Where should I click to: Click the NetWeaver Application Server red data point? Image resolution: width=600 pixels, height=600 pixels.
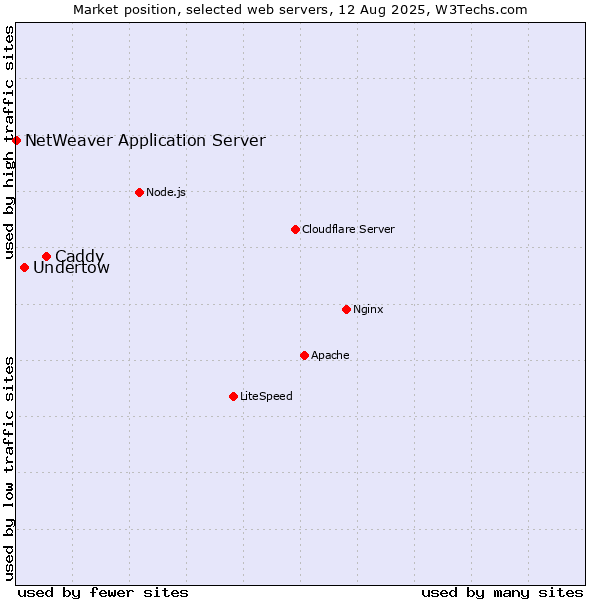click(16, 141)
